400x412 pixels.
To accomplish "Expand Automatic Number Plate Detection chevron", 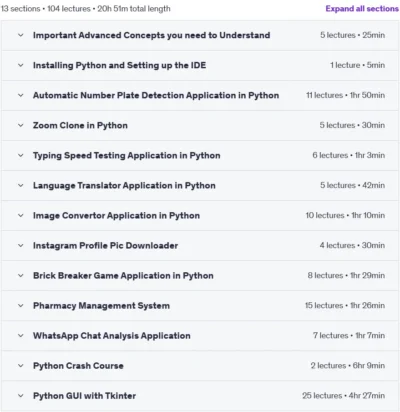I will point(21,95).
